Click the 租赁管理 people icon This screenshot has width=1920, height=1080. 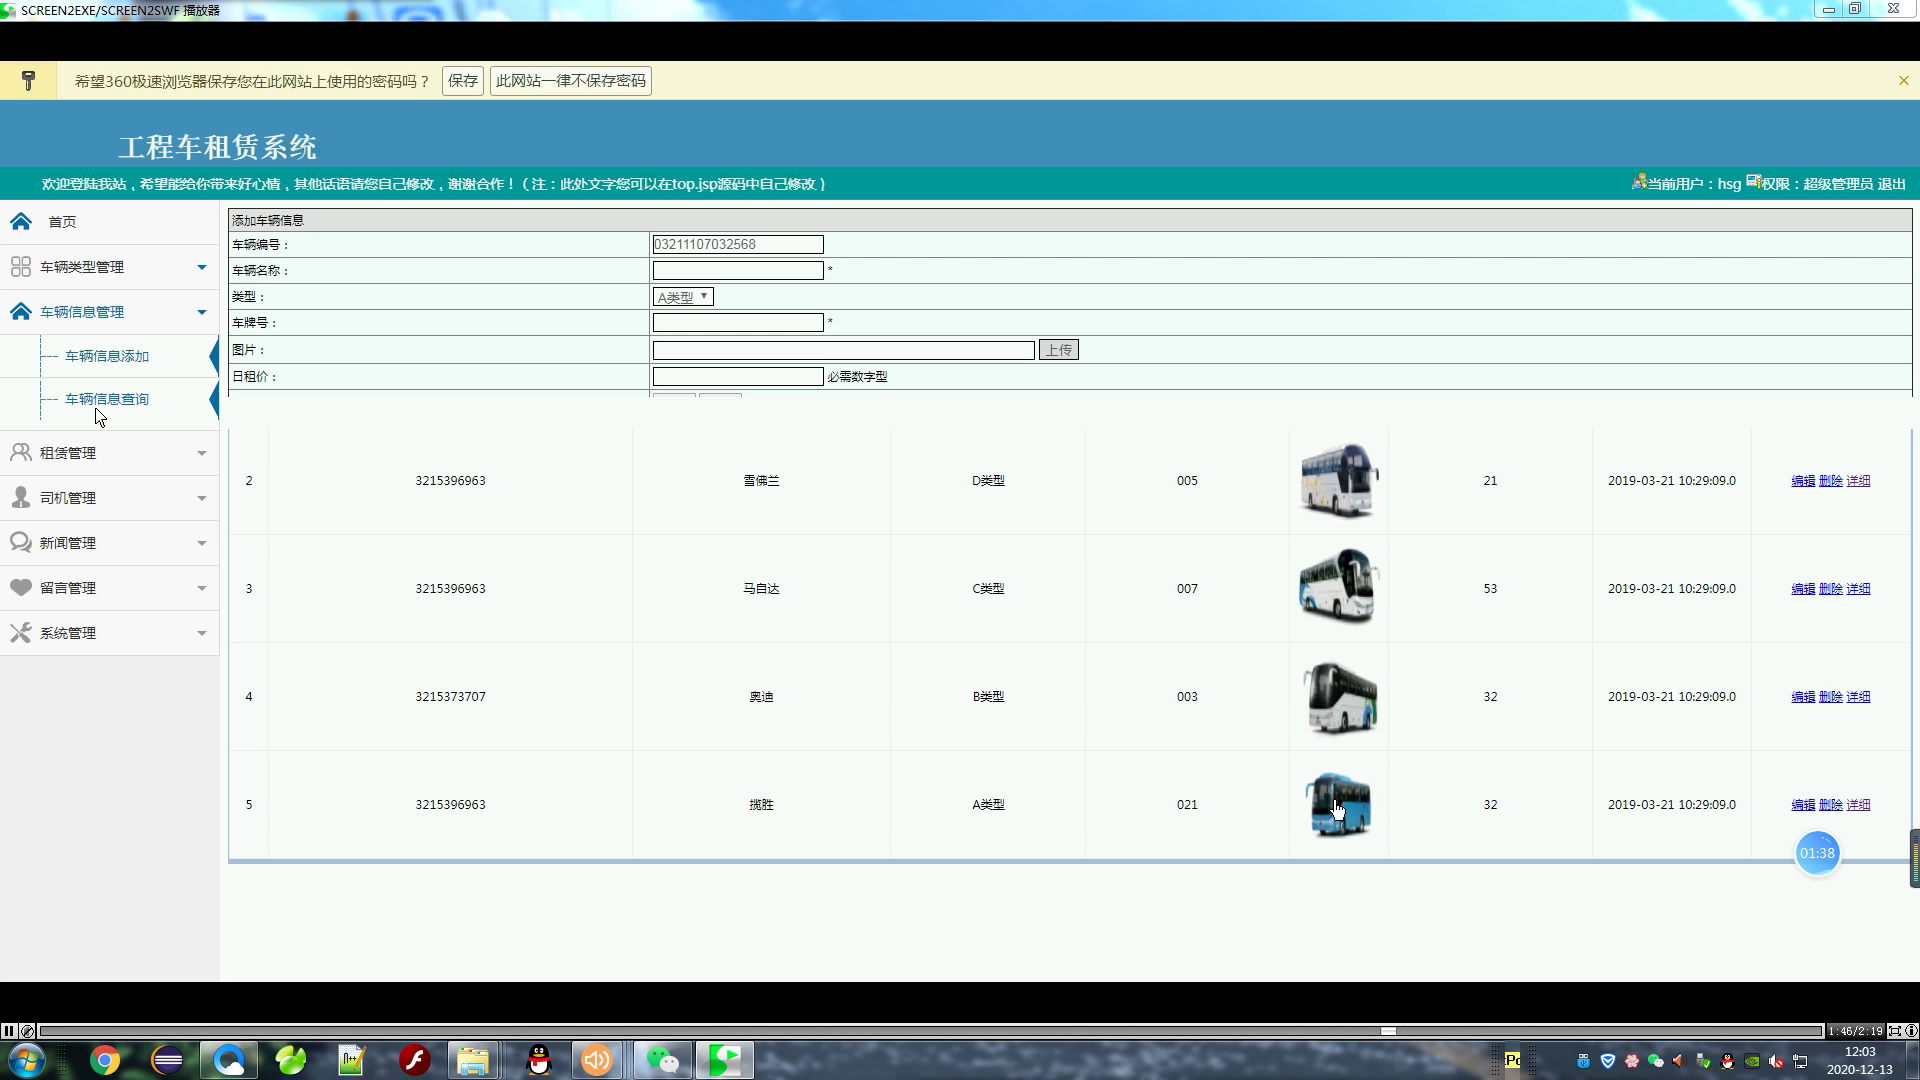[21, 452]
